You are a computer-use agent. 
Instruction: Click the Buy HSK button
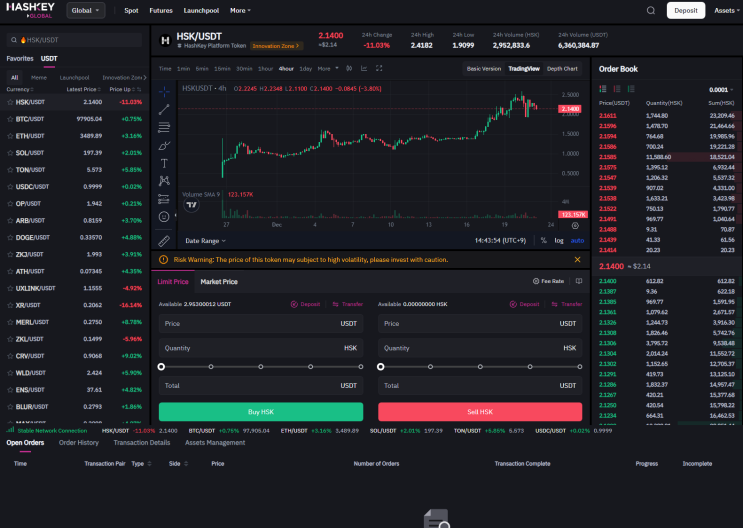point(261,412)
